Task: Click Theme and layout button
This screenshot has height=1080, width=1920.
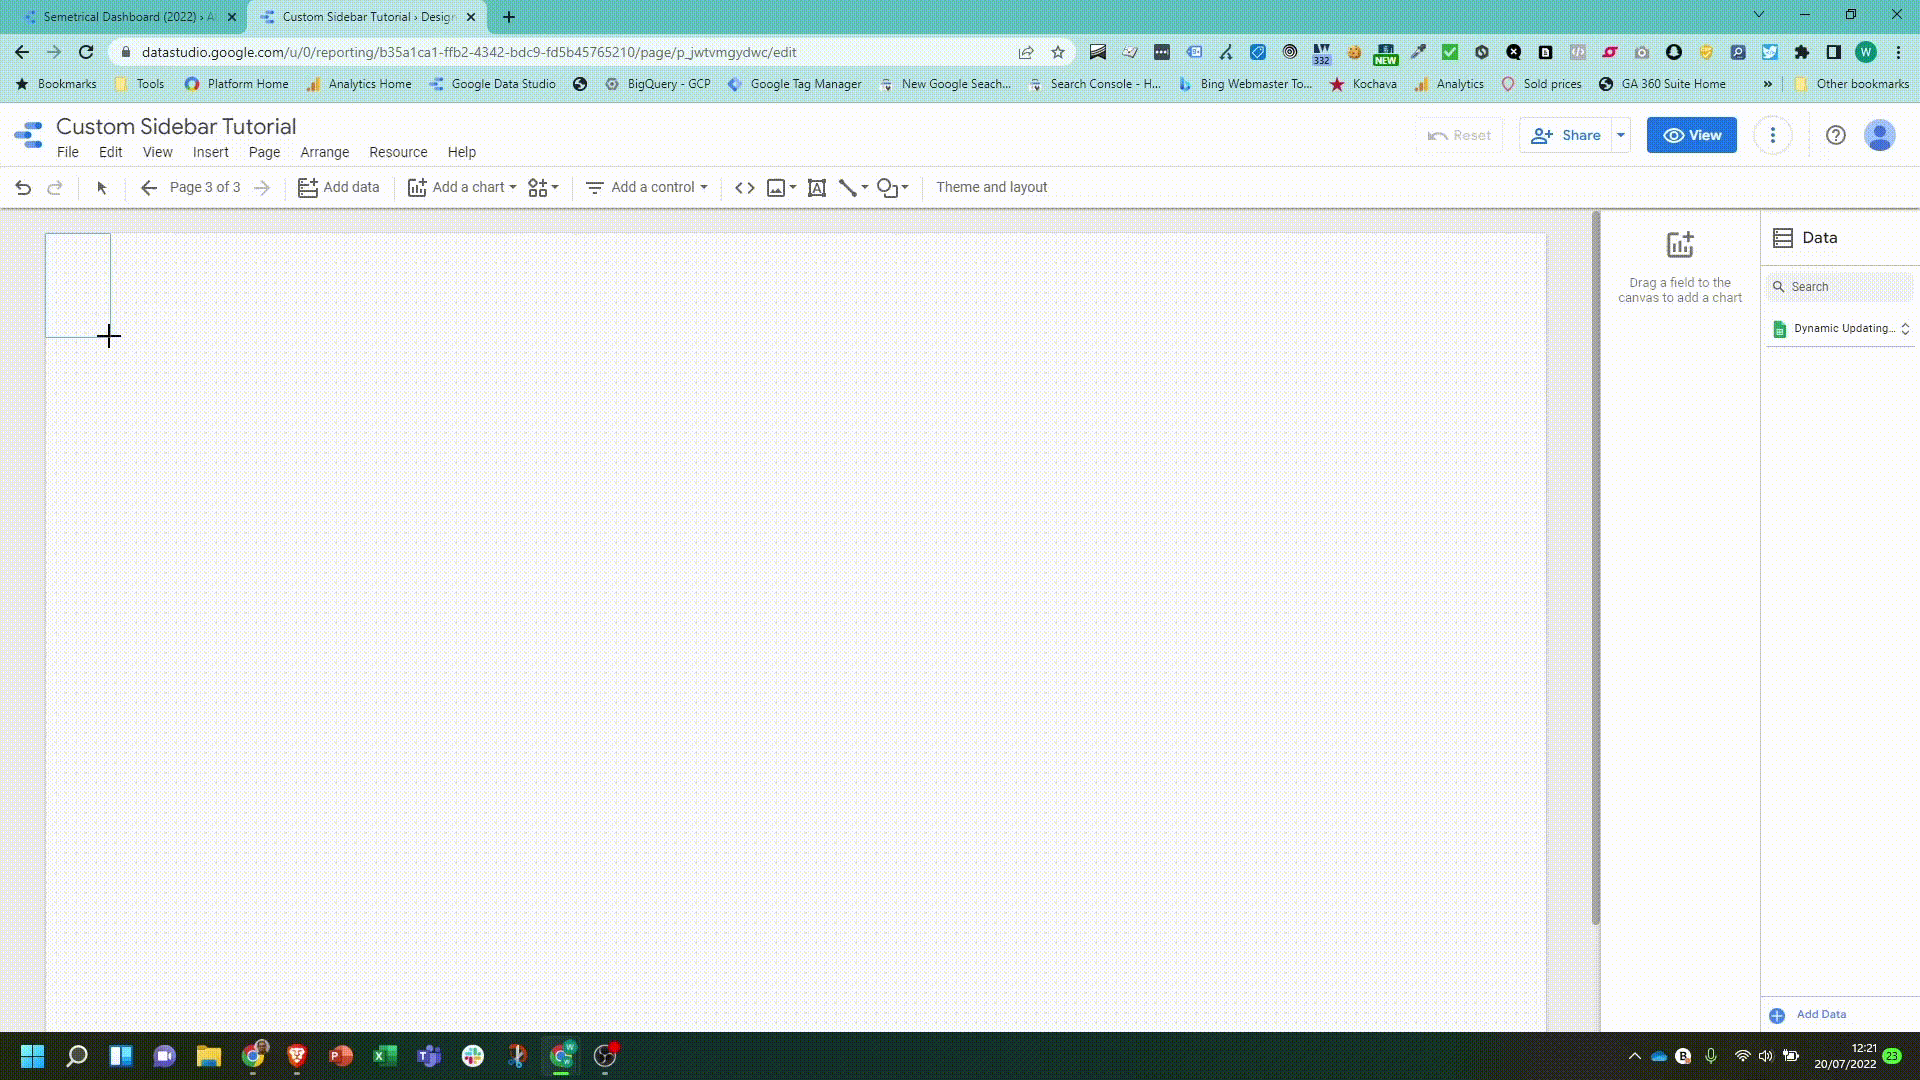Action: (x=991, y=188)
